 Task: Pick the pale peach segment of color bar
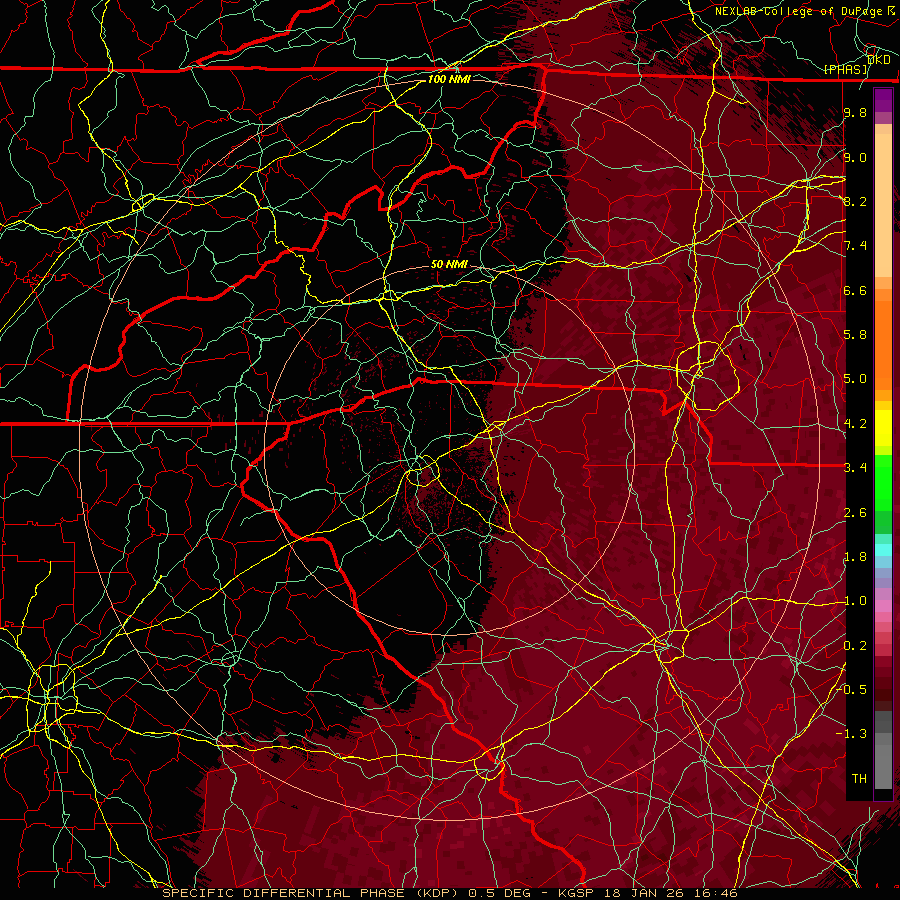pos(883,207)
